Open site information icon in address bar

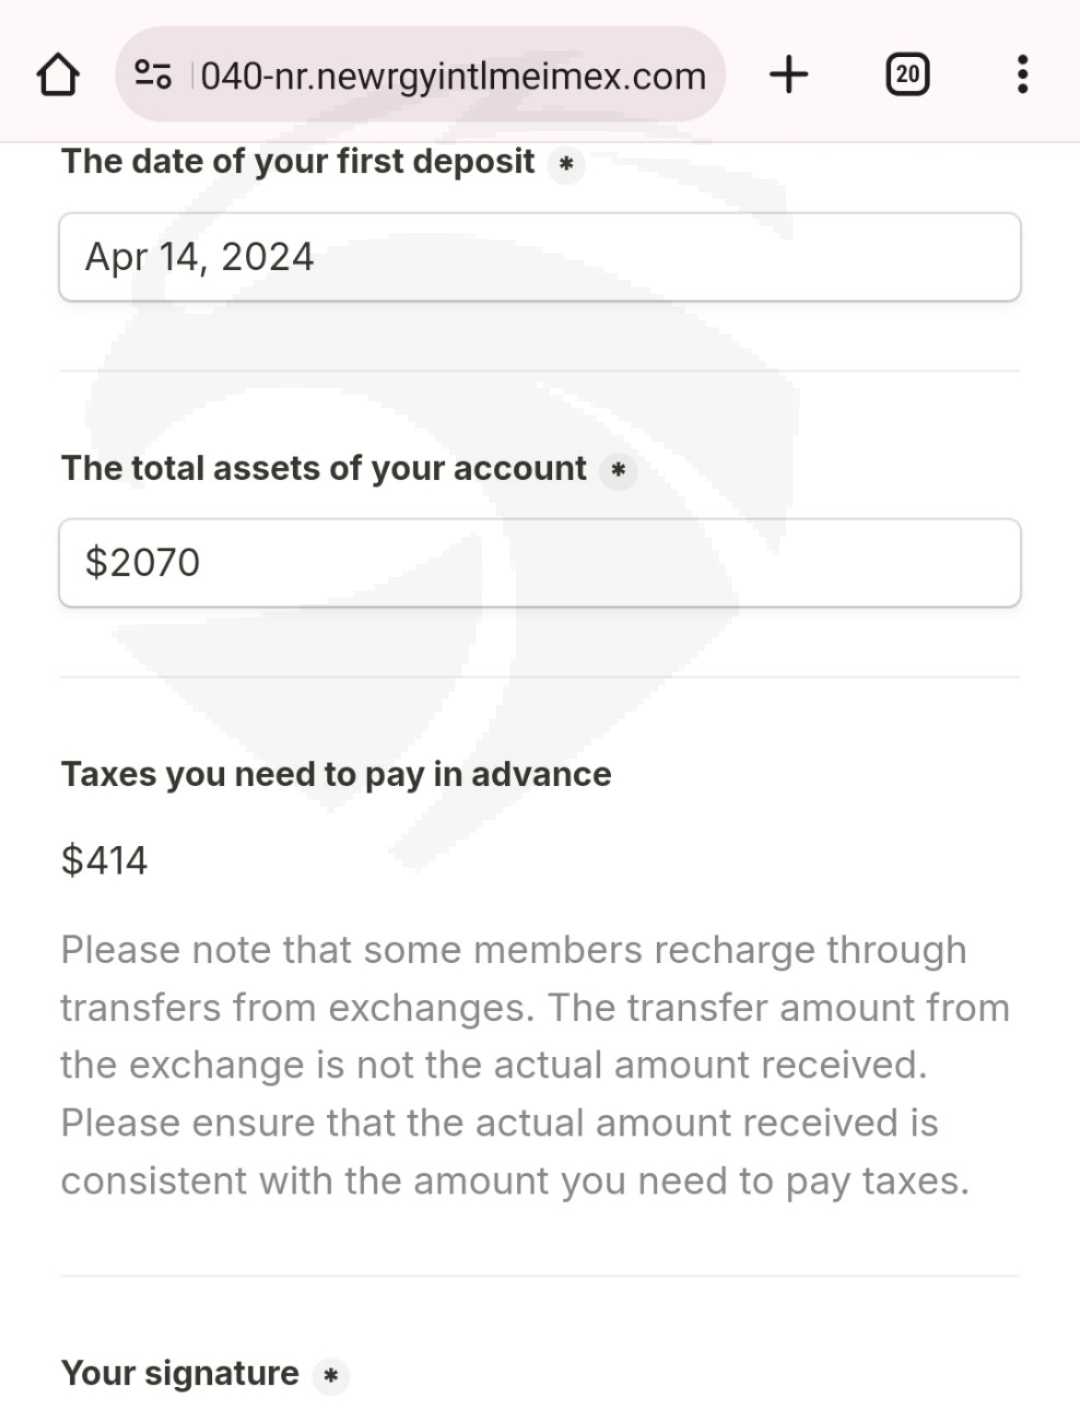click(x=153, y=75)
